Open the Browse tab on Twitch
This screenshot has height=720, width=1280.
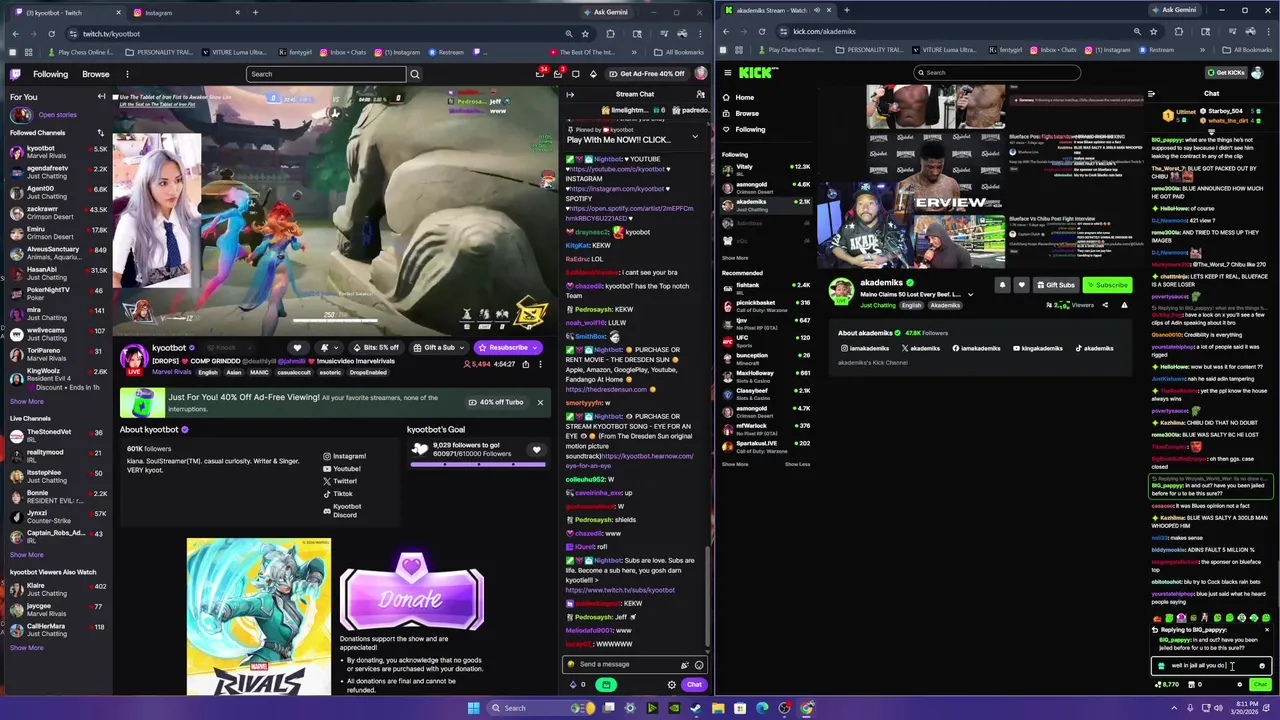(96, 74)
